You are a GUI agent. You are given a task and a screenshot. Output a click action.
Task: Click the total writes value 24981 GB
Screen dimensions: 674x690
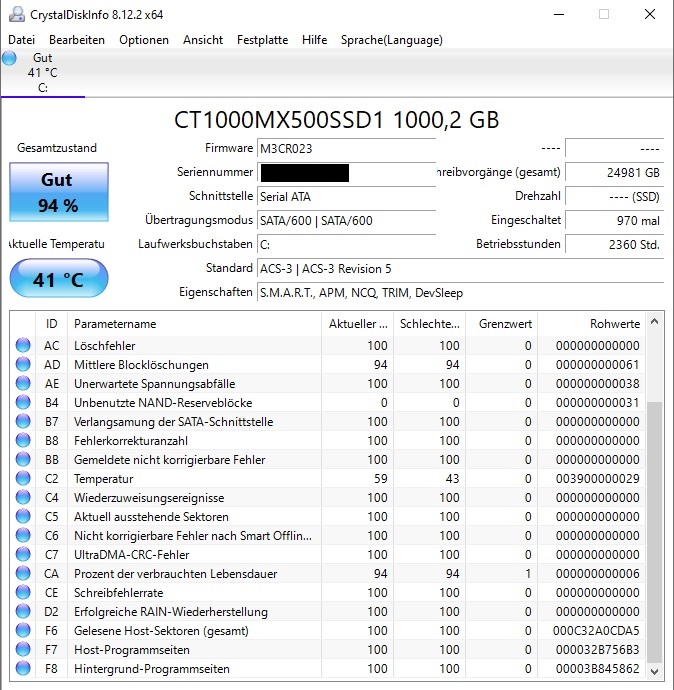click(x=614, y=172)
